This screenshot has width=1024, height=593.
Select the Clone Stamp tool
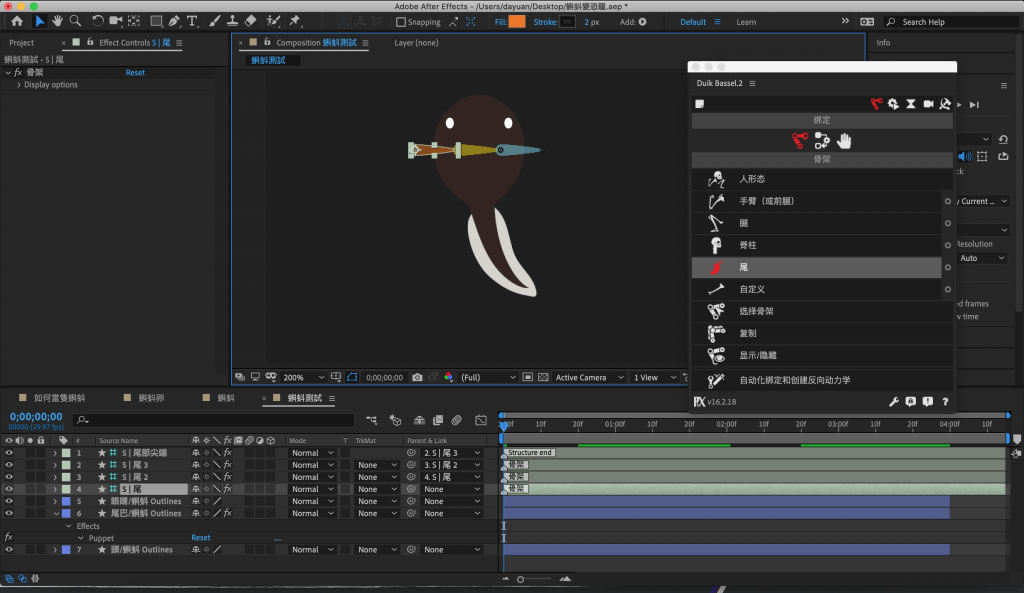(232, 21)
